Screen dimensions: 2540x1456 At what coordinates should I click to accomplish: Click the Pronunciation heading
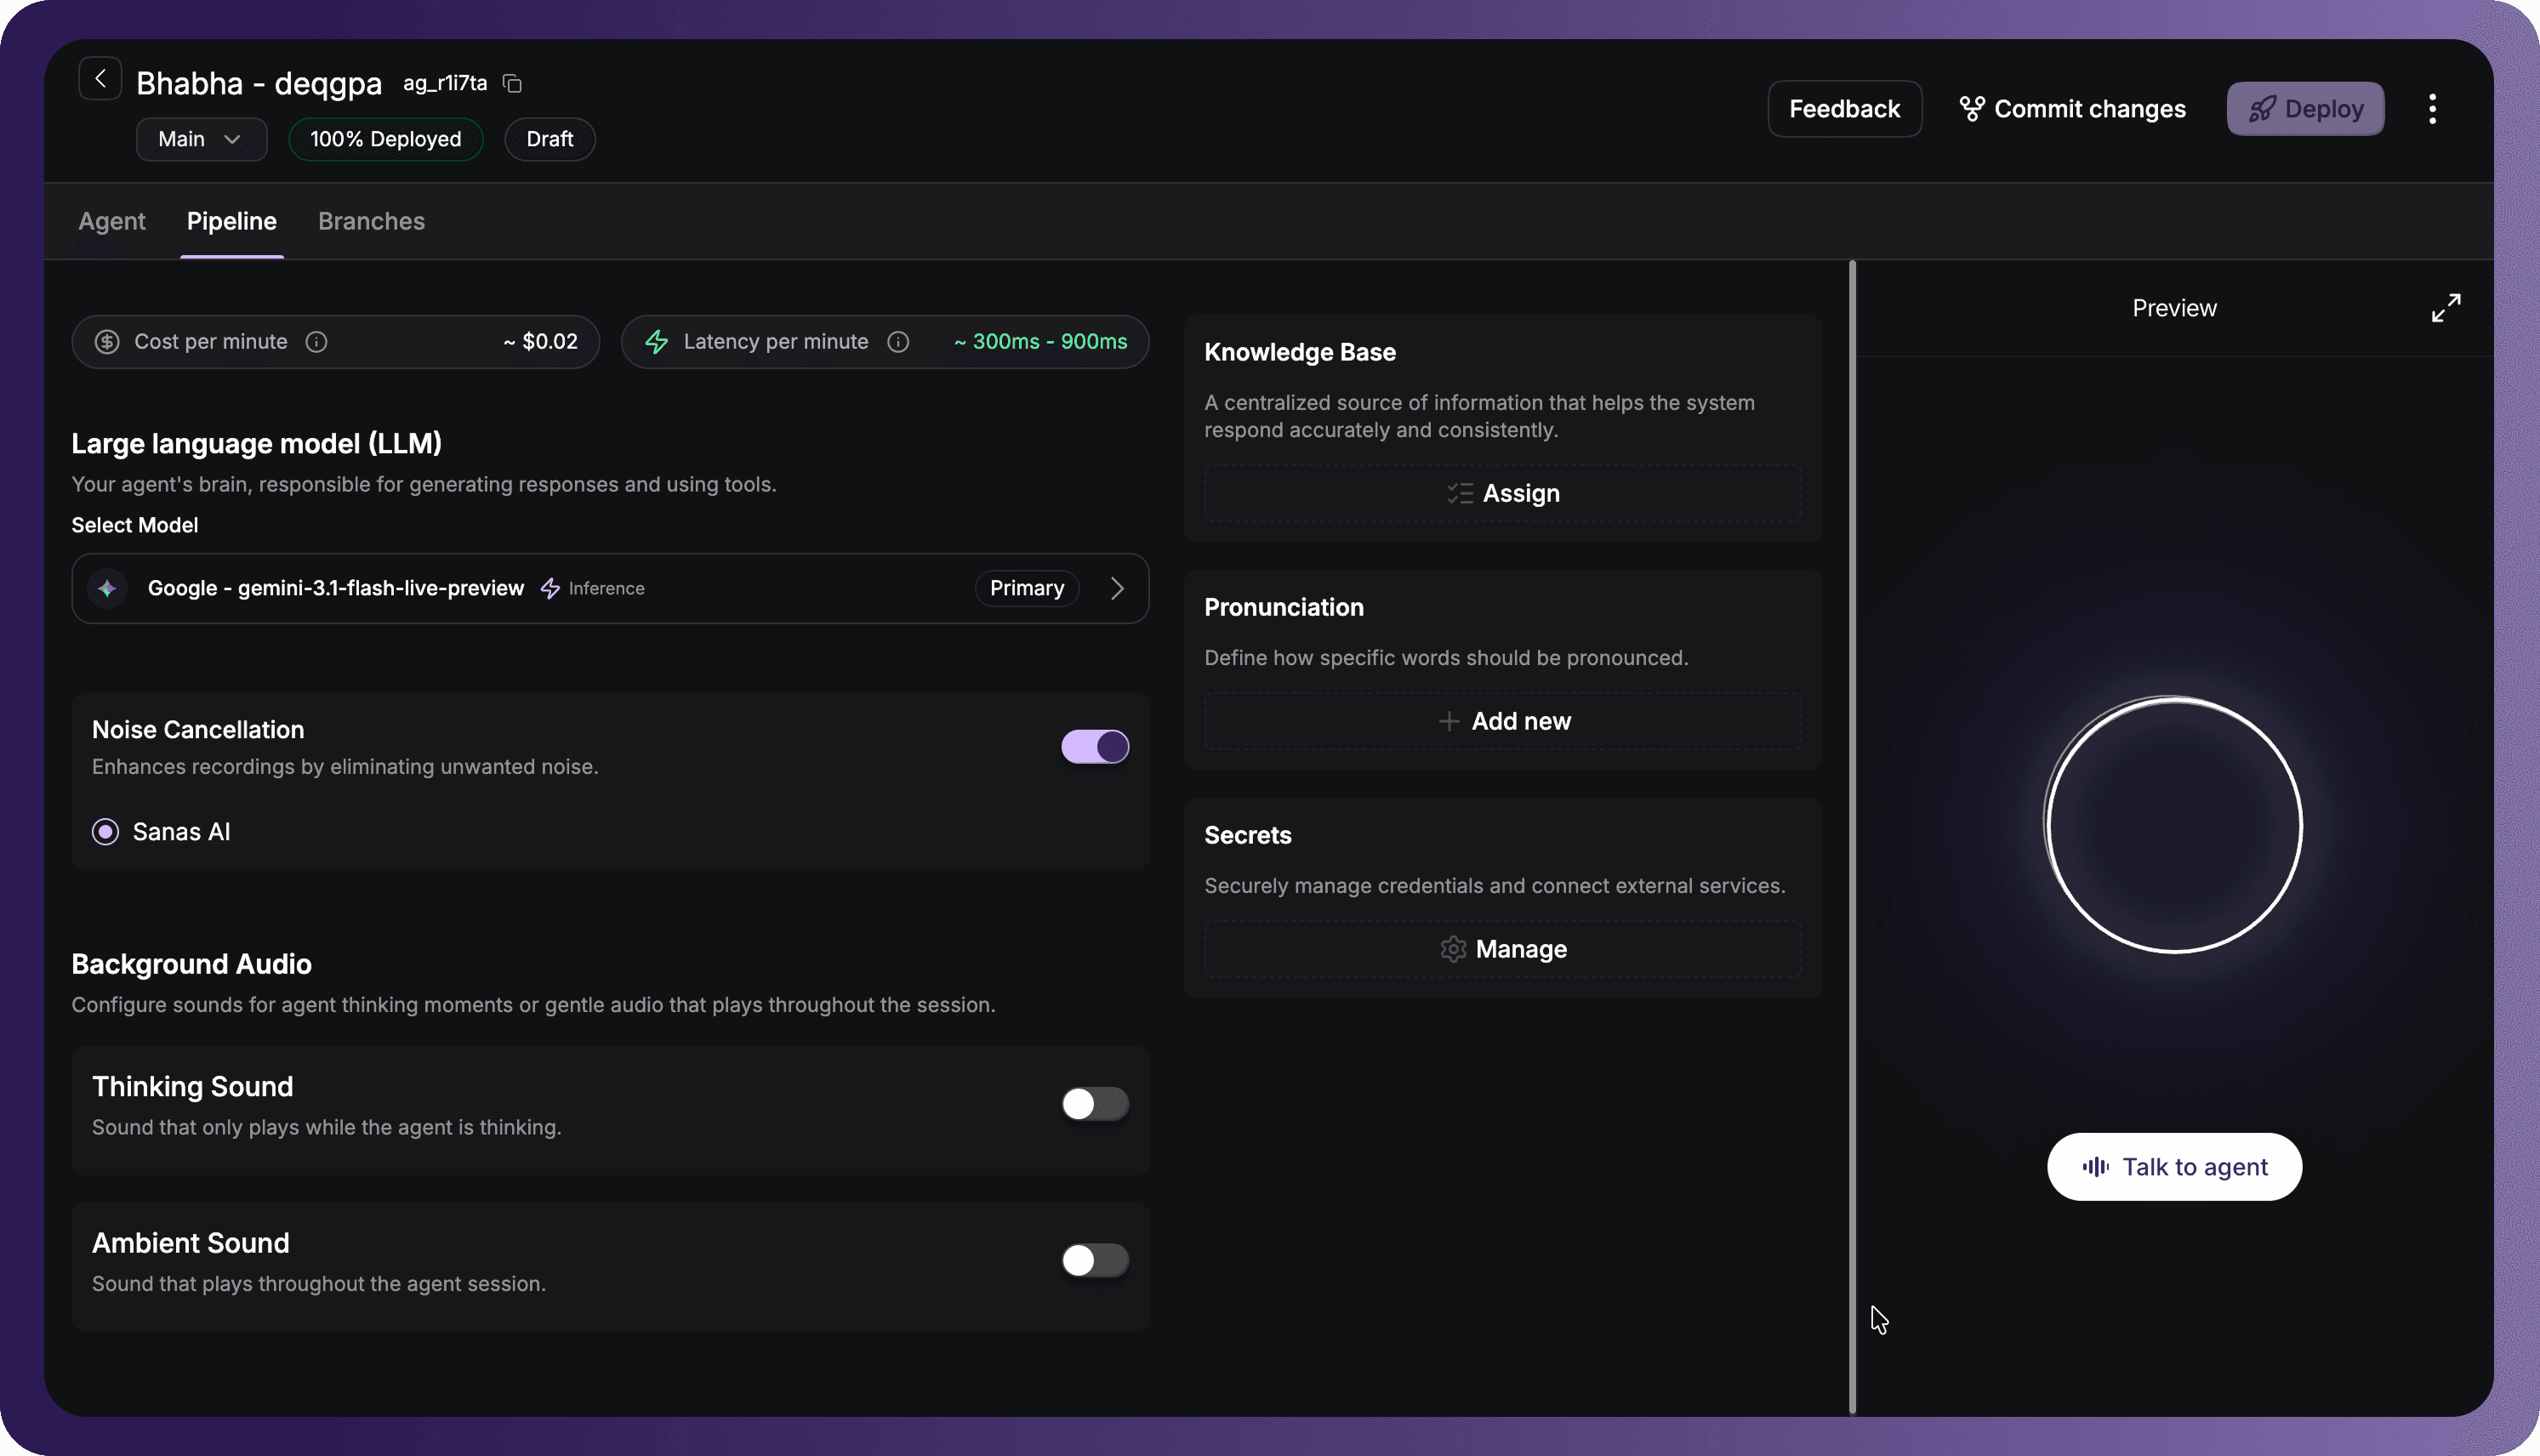coord(1283,607)
